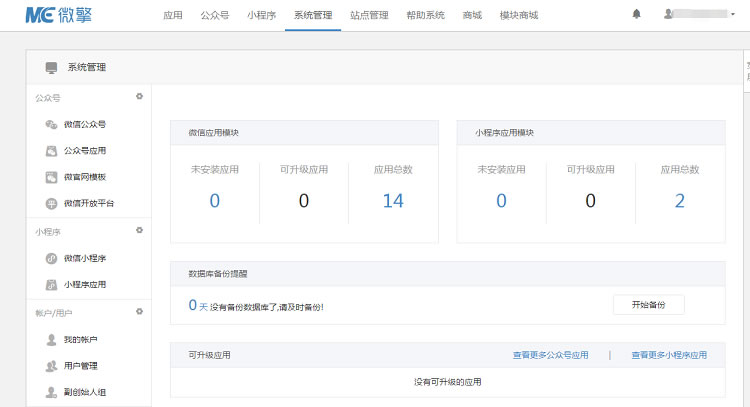Open the 帮助系统 top menu

(x=426, y=15)
